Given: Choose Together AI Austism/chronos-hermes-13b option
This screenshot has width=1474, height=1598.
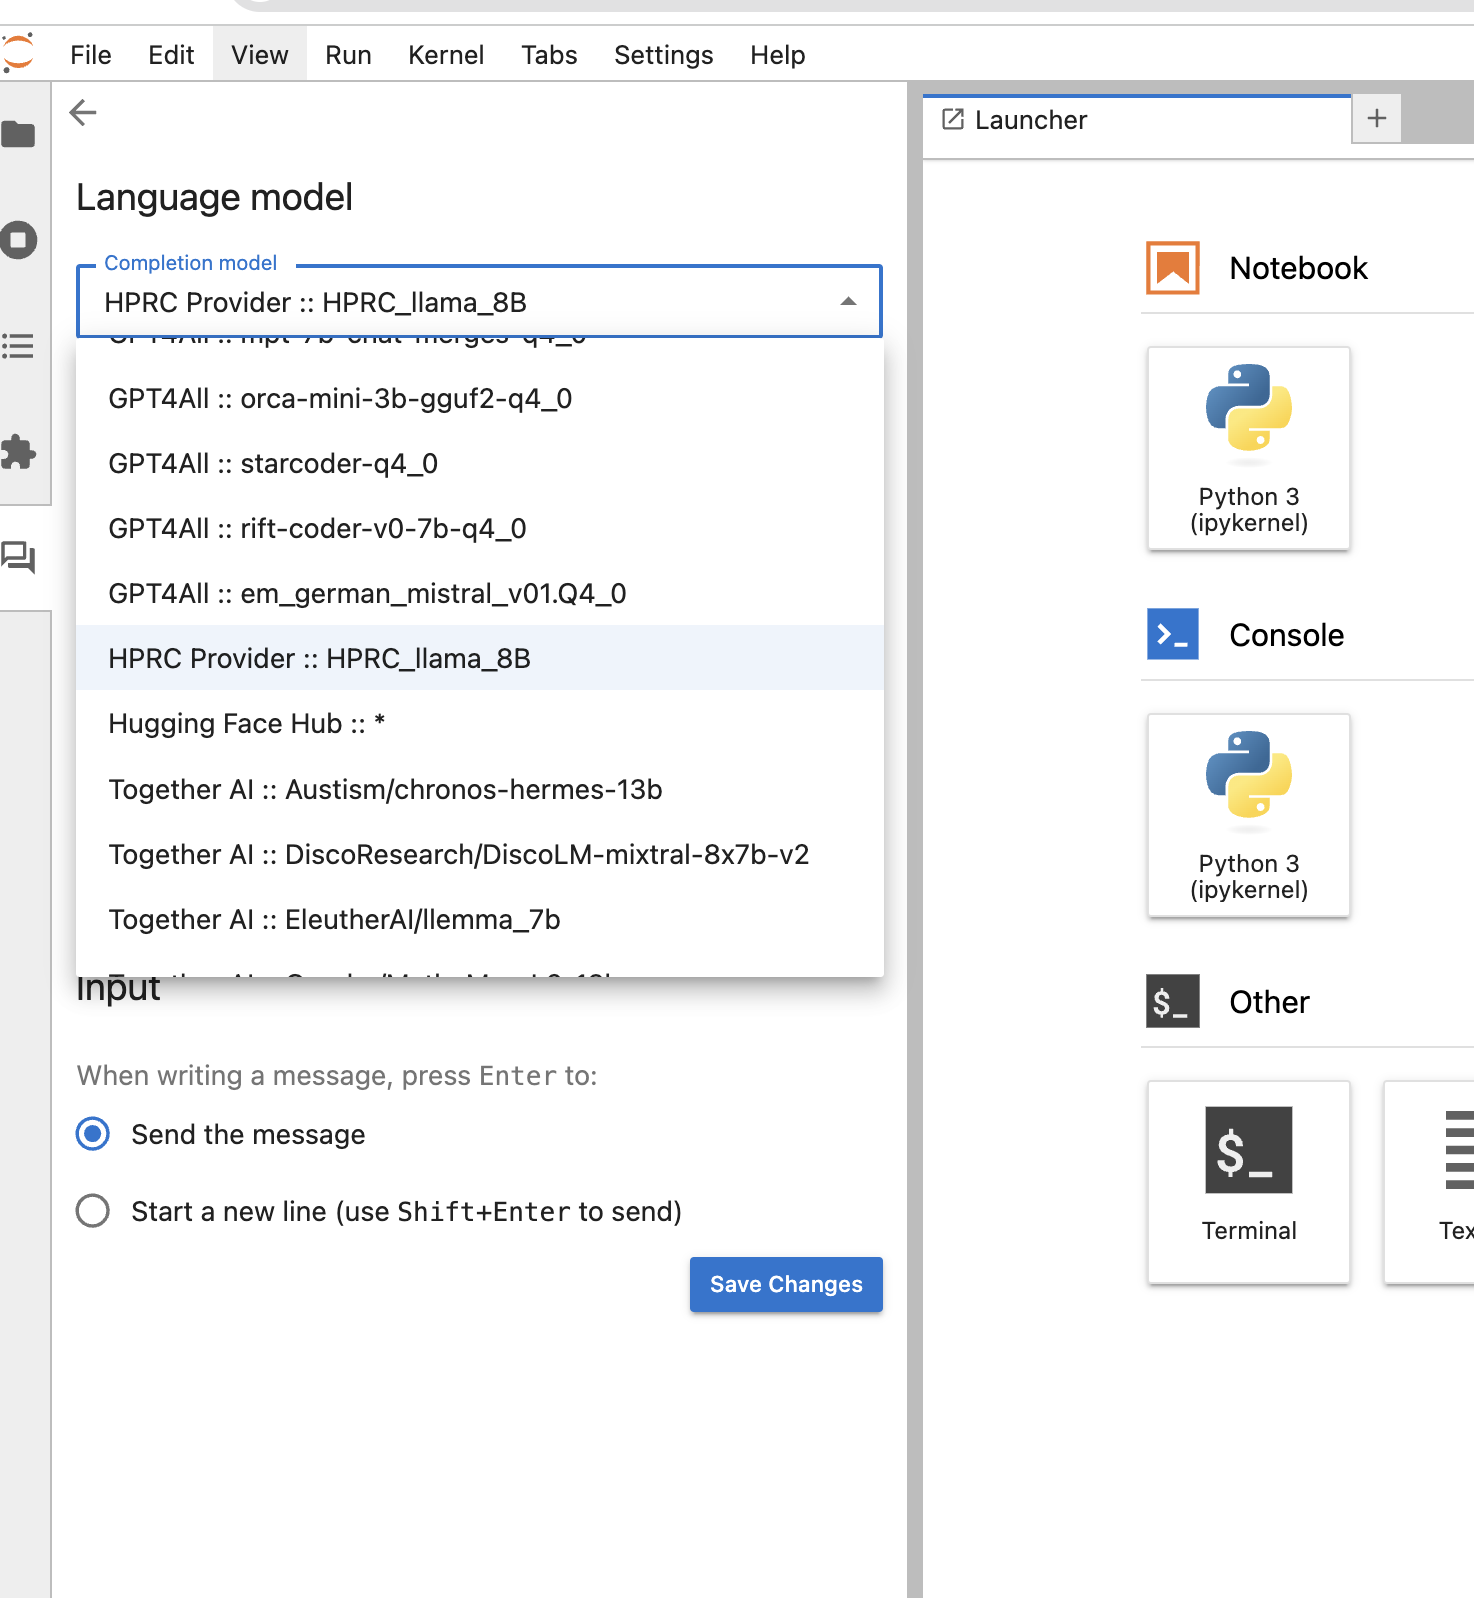Looking at the screenshot, I should point(480,789).
